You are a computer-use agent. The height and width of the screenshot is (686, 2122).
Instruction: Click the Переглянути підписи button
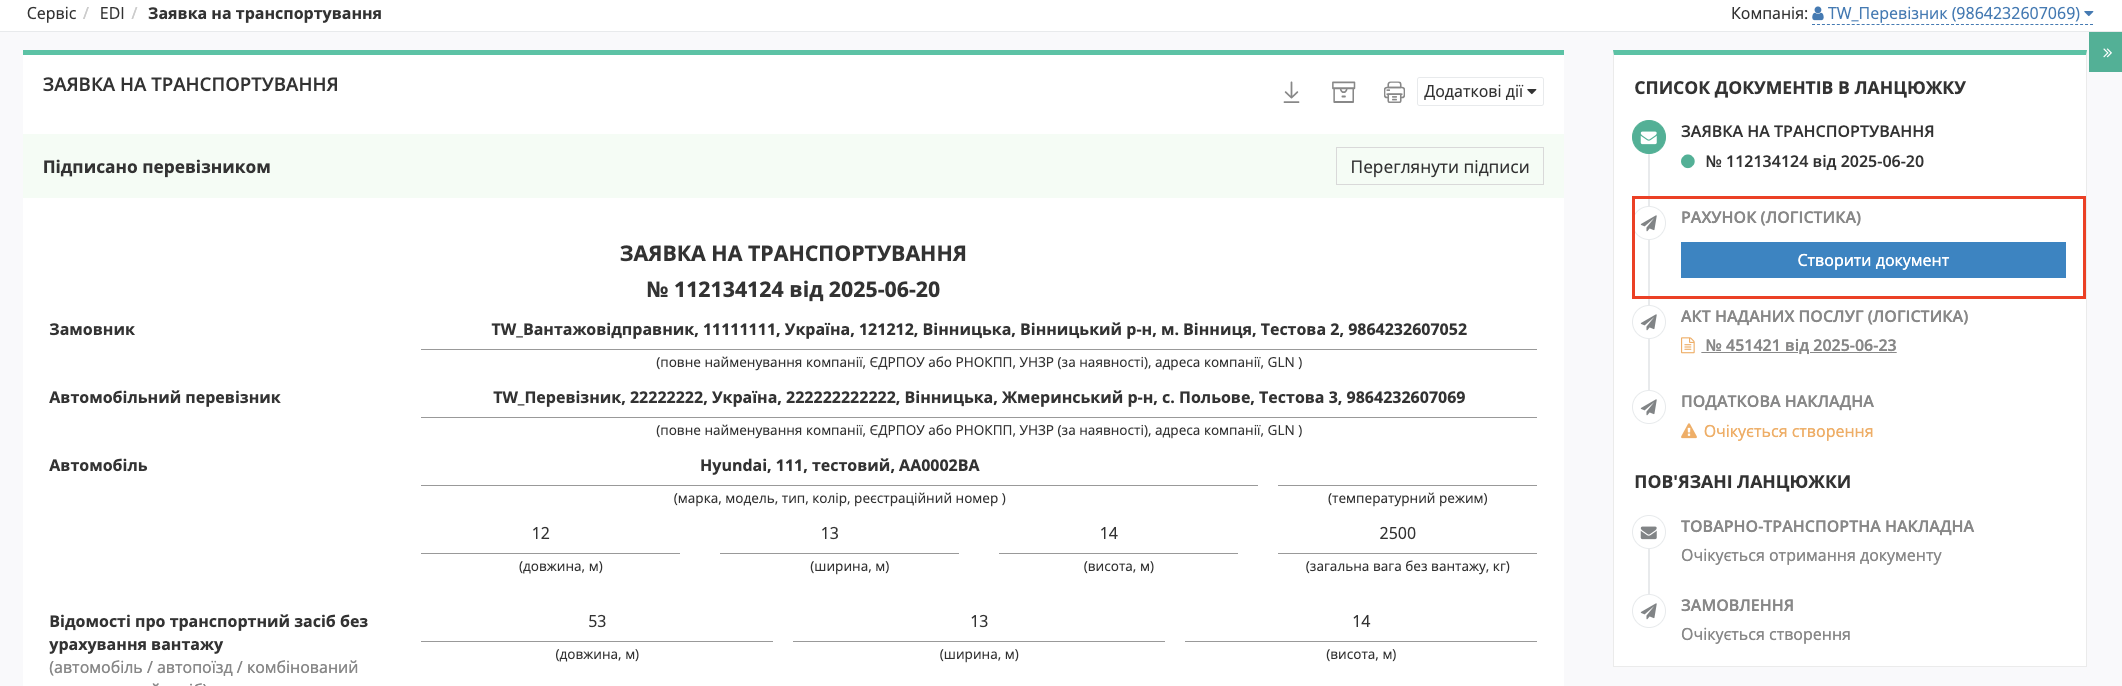tap(1439, 167)
